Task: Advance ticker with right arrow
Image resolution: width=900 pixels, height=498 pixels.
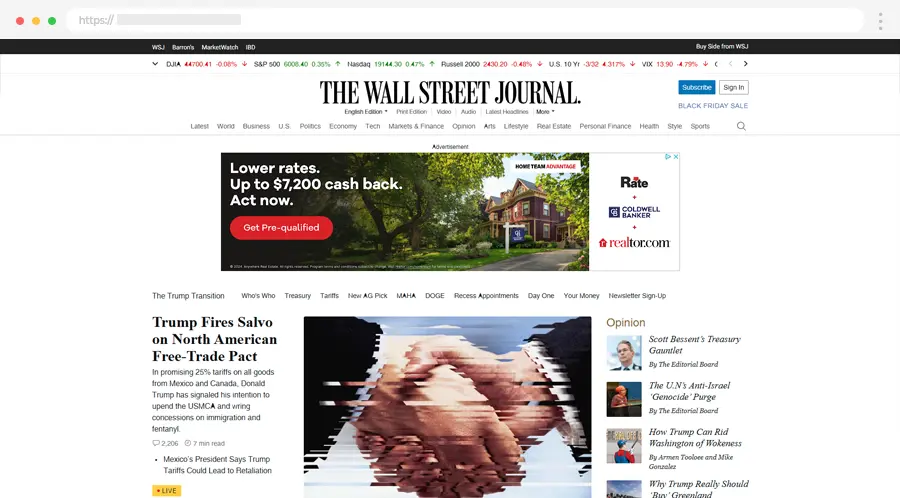Action: pyautogui.click(x=746, y=64)
